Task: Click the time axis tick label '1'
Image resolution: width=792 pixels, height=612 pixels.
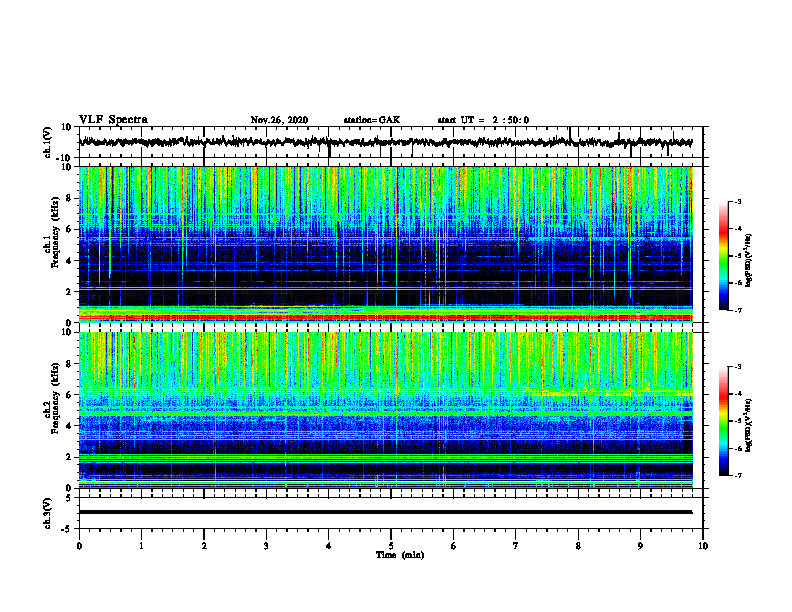Action: click(141, 546)
